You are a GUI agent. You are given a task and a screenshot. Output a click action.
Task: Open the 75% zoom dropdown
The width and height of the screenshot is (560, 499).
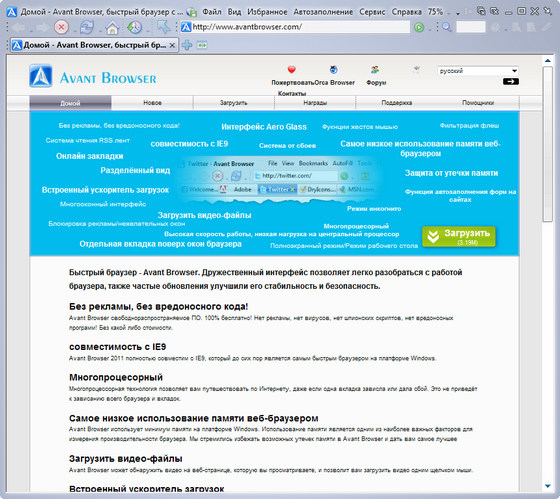point(449,14)
